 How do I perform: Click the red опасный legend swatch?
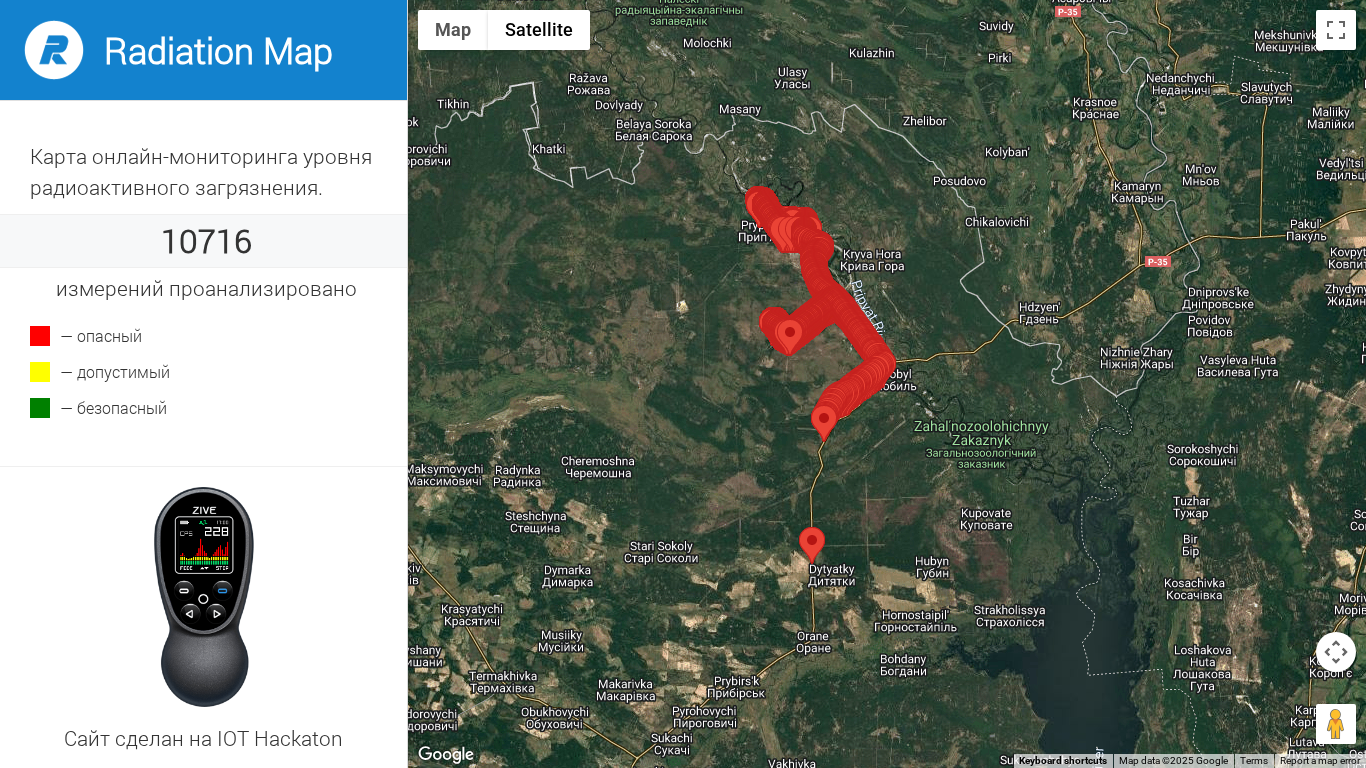pos(40,336)
